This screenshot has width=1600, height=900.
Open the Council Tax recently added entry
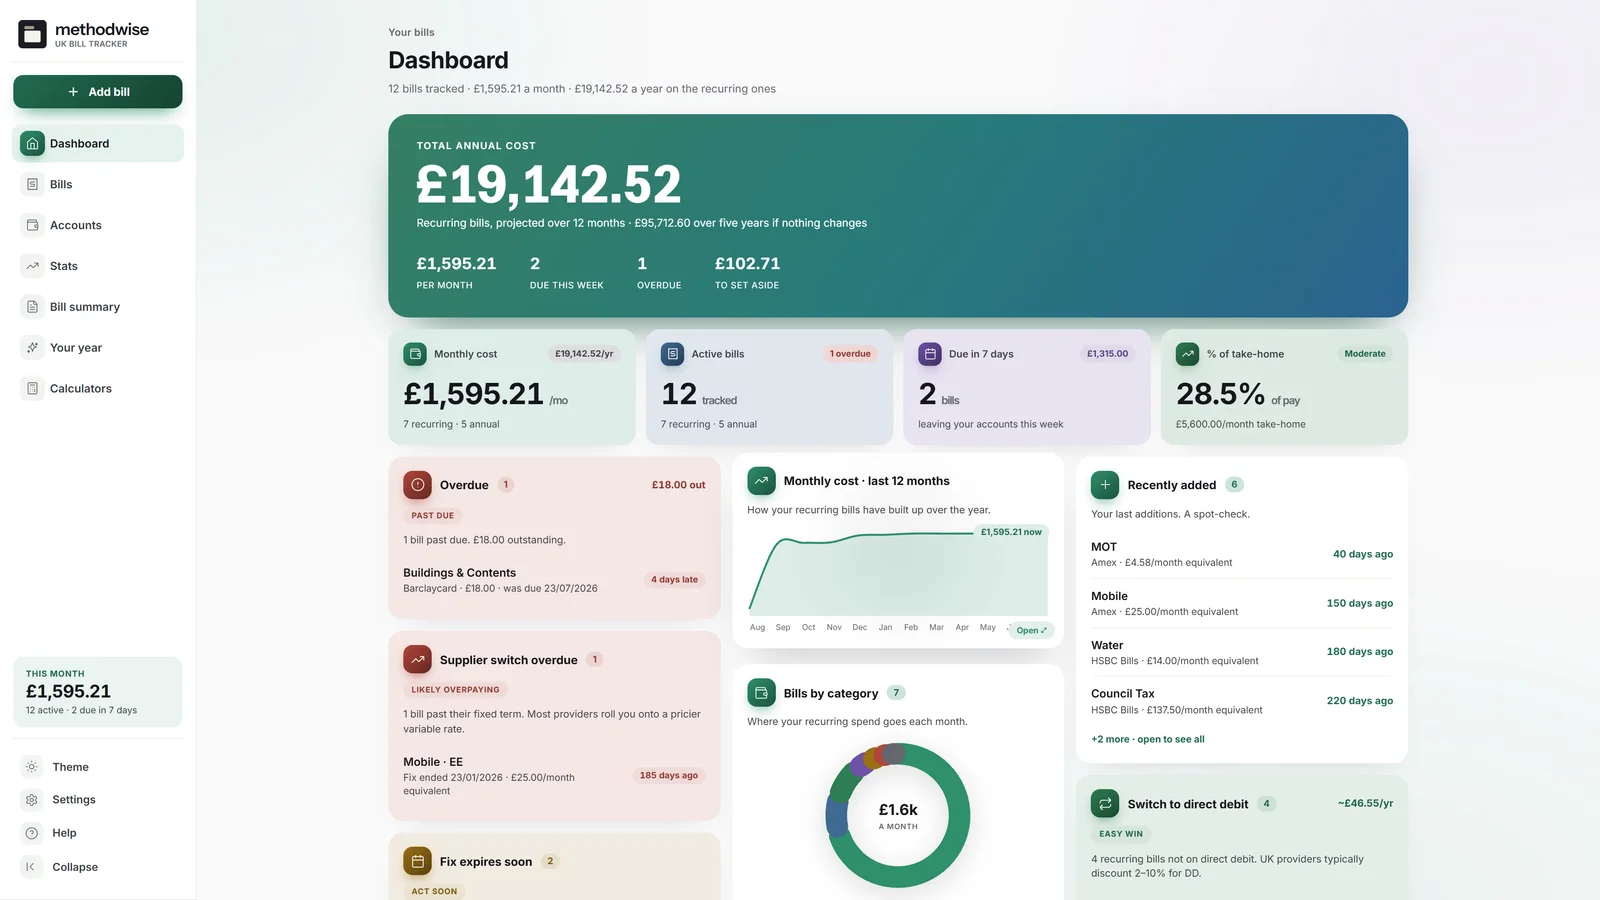pyautogui.click(x=1242, y=701)
